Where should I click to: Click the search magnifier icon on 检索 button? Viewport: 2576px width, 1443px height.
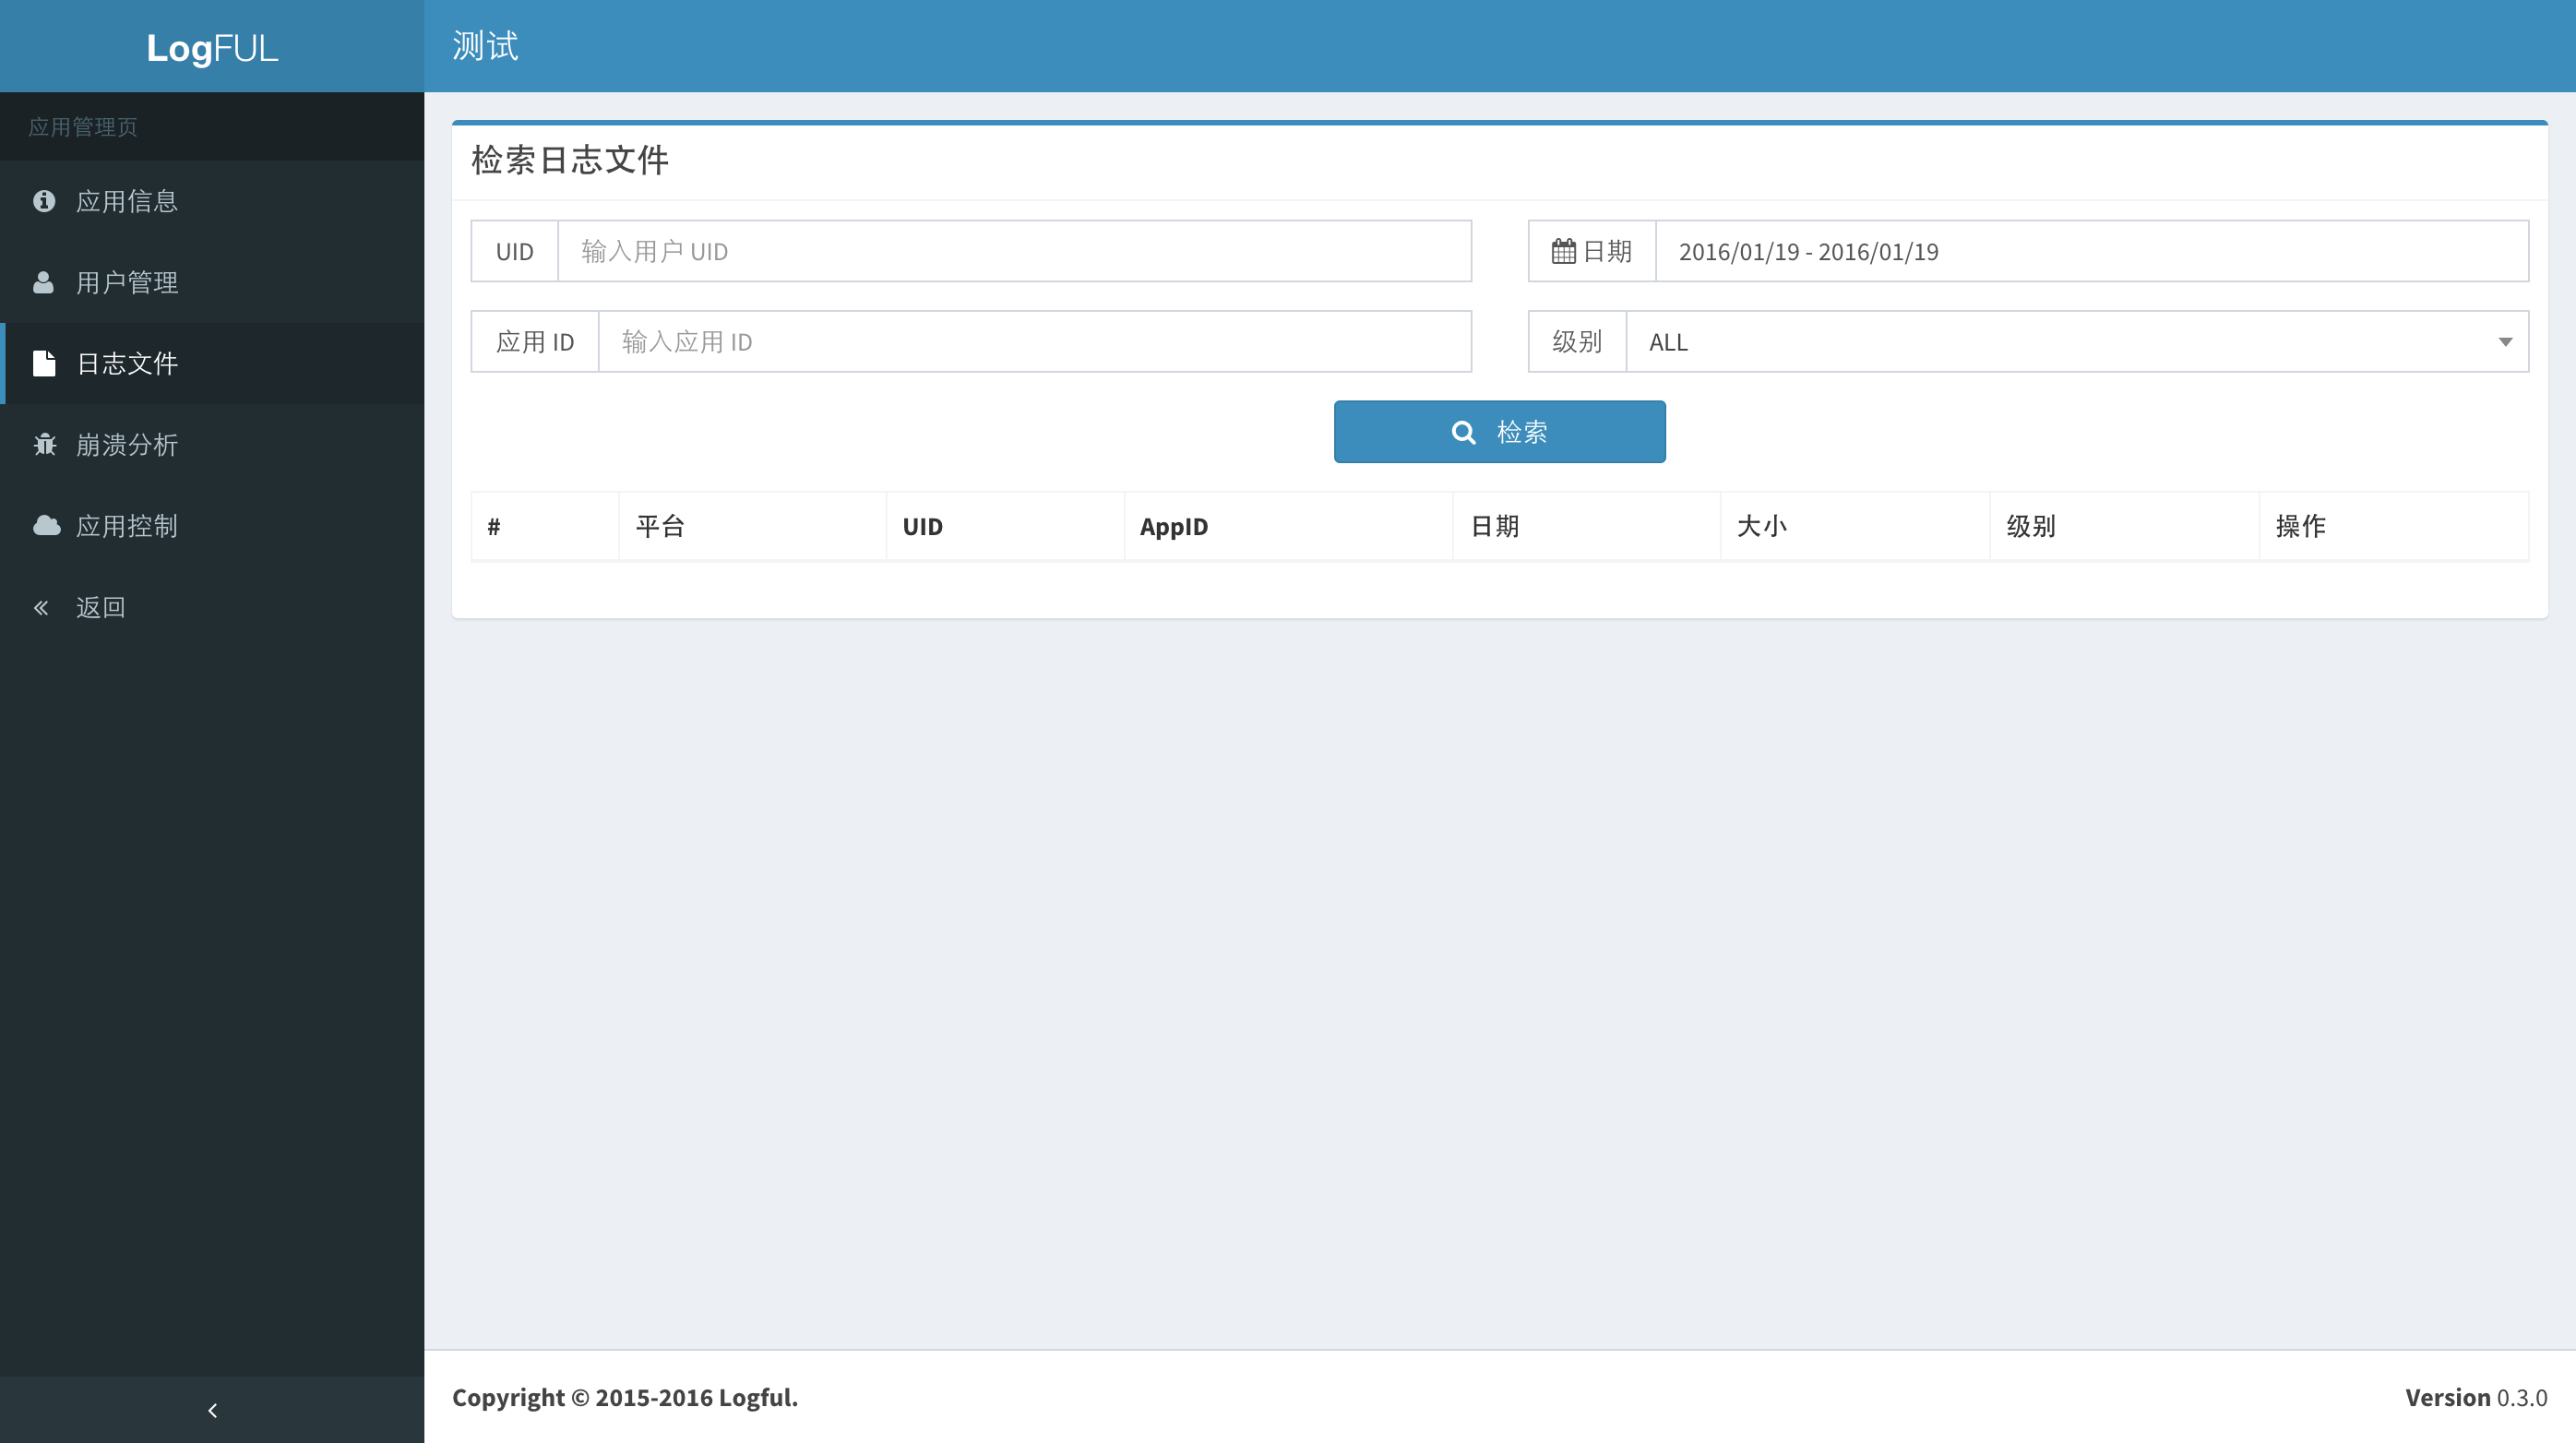coord(1465,432)
